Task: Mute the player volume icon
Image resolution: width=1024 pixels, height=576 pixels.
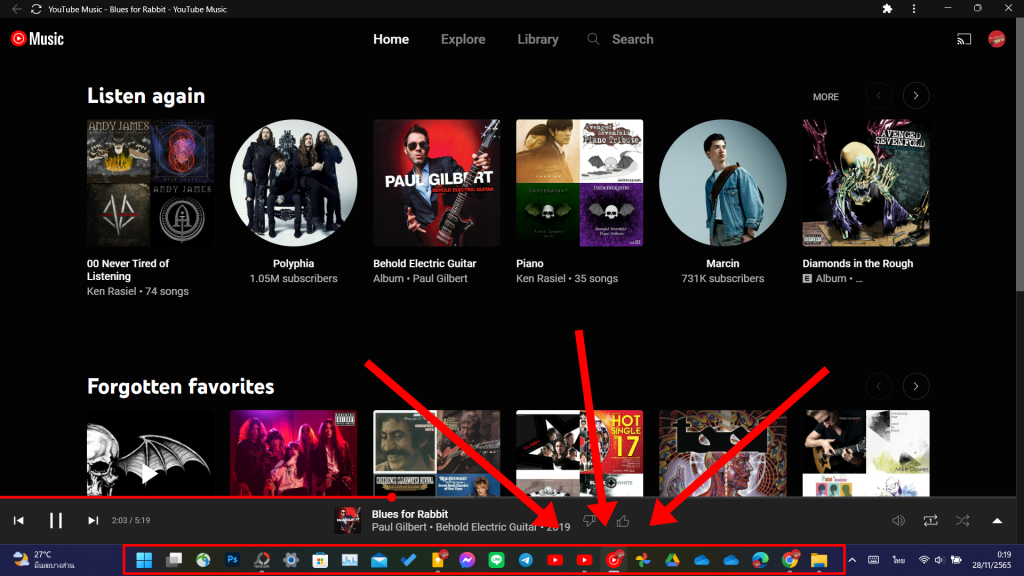Action: pos(899,520)
